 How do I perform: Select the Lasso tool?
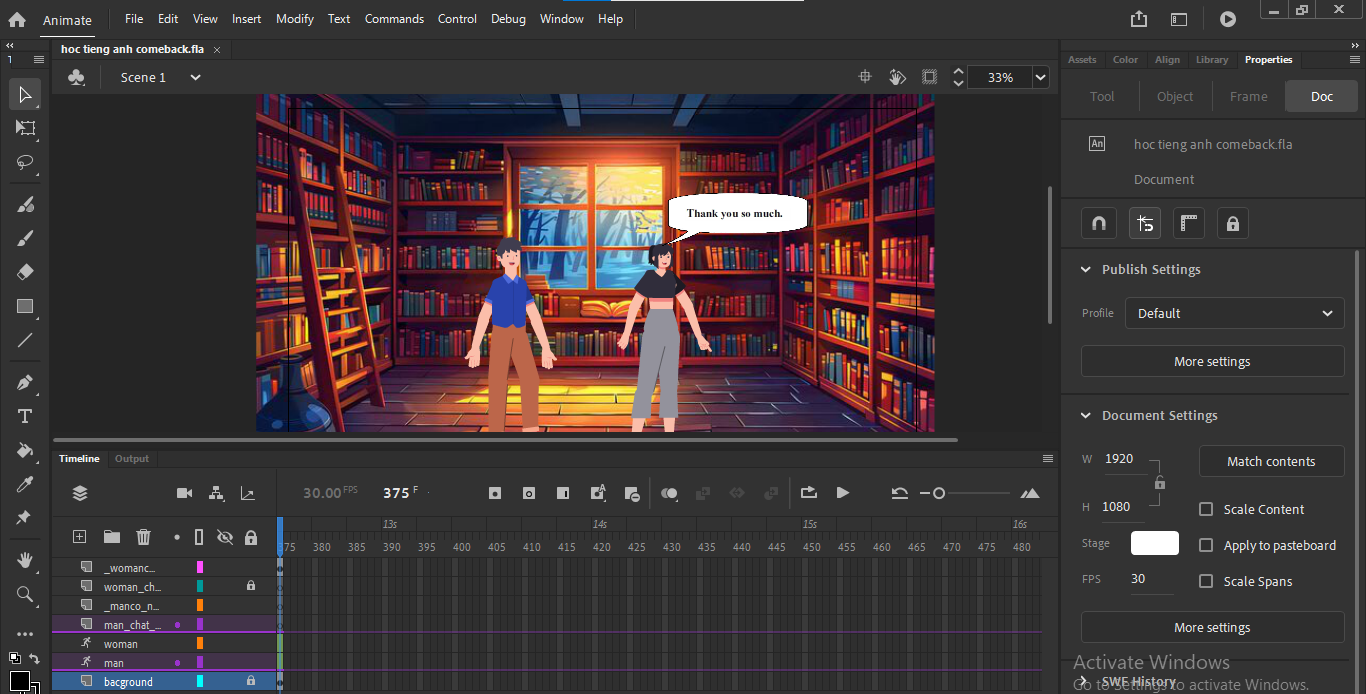pos(26,162)
